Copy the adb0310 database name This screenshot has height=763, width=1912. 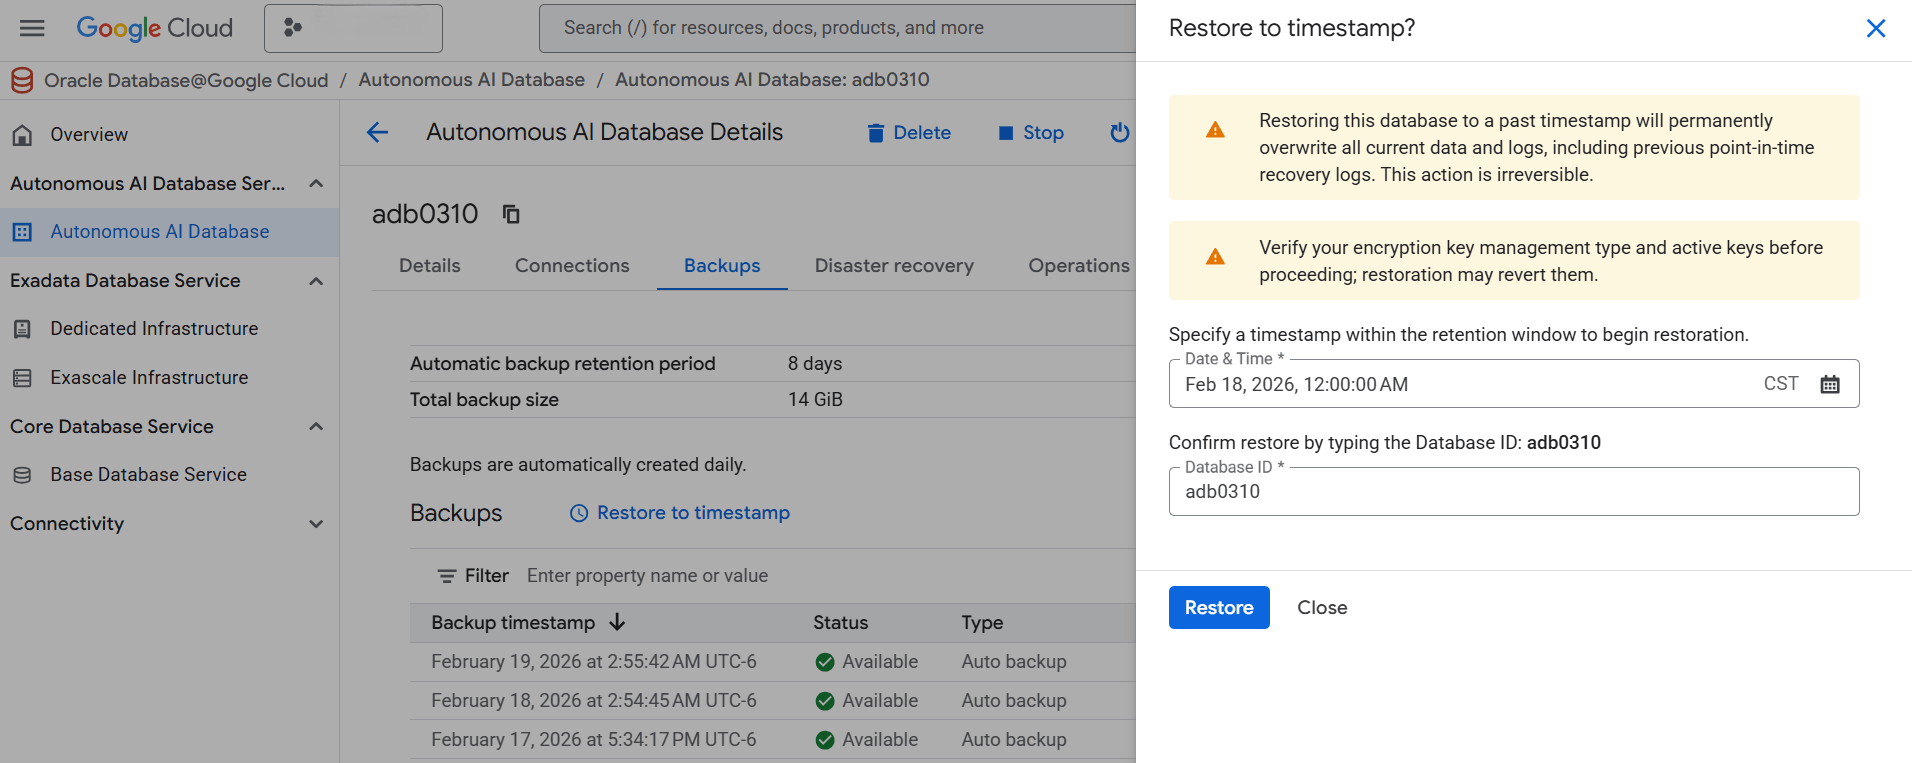[511, 214]
